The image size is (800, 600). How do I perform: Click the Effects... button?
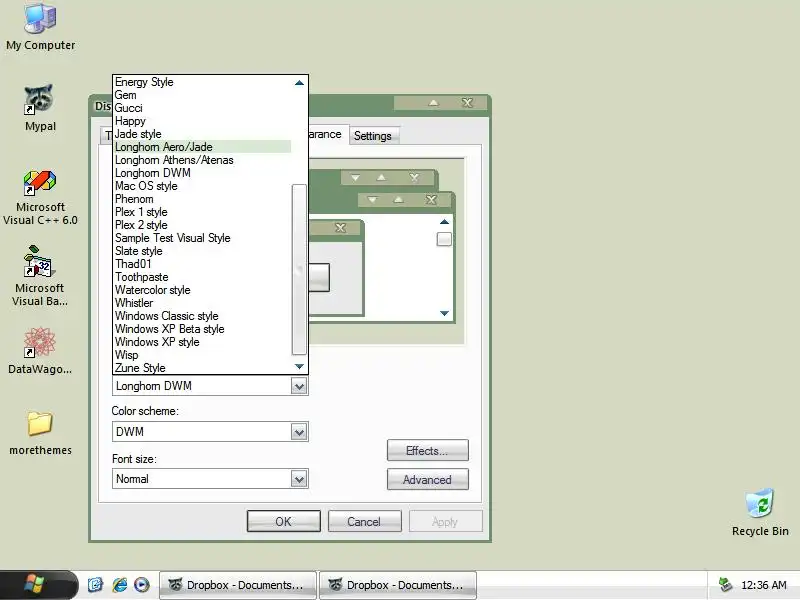pyautogui.click(x=428, y=451)
